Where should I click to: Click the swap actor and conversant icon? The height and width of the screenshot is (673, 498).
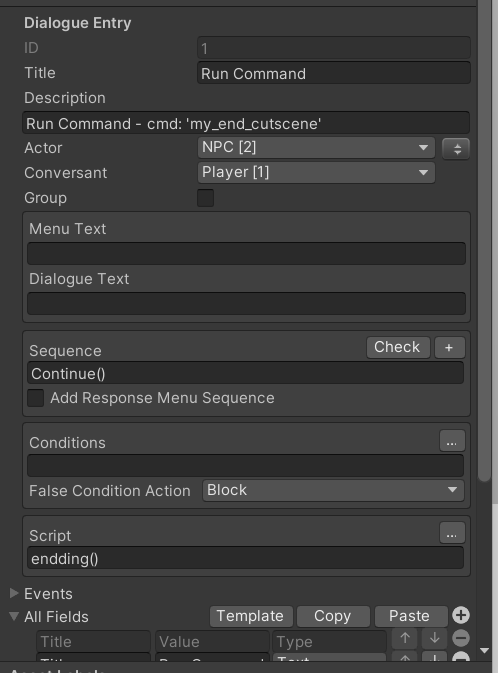456,149
